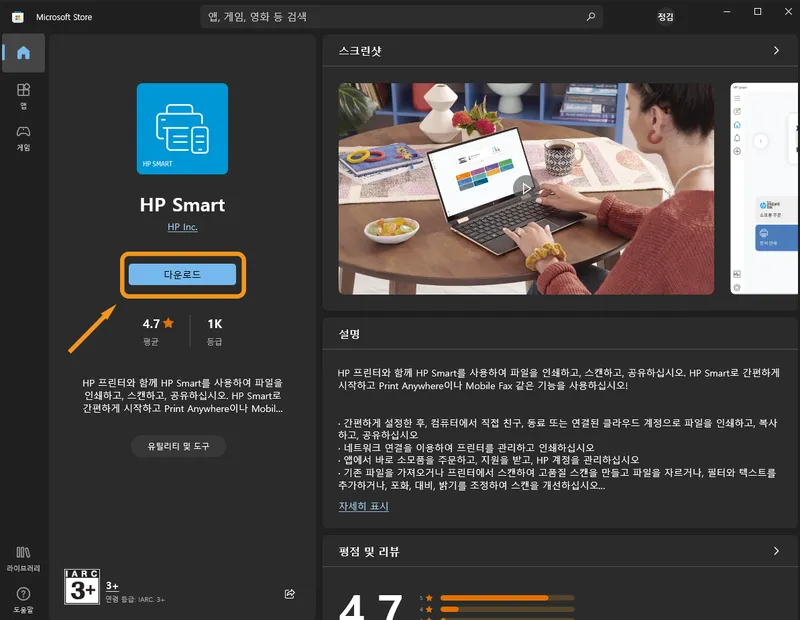Click the share icon below the app description

(290, 593)
